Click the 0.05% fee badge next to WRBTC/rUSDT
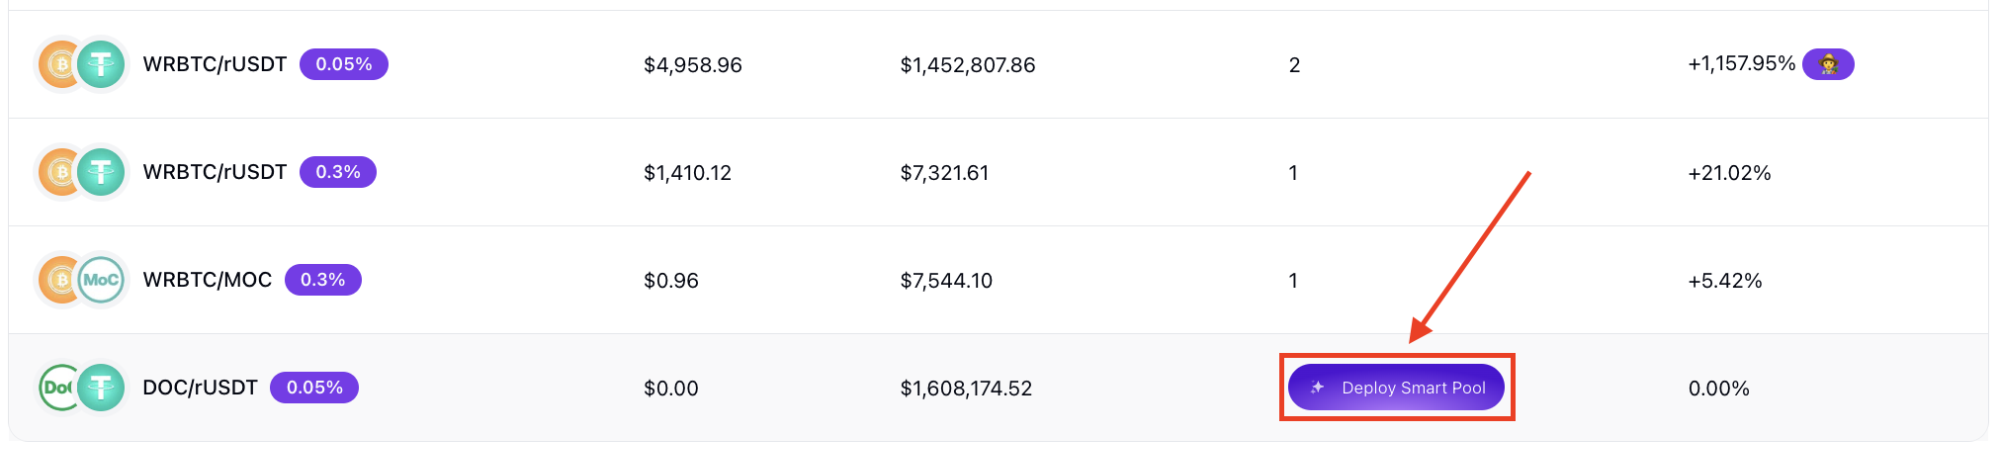1999x463 pixels. coord(344,64)
